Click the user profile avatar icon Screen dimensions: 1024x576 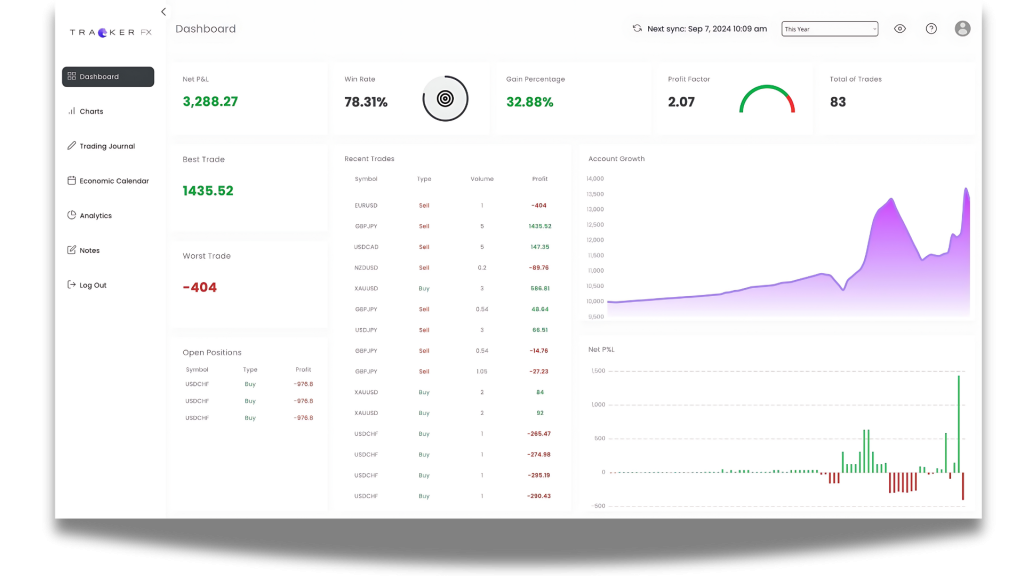click(x=961, y=29)
